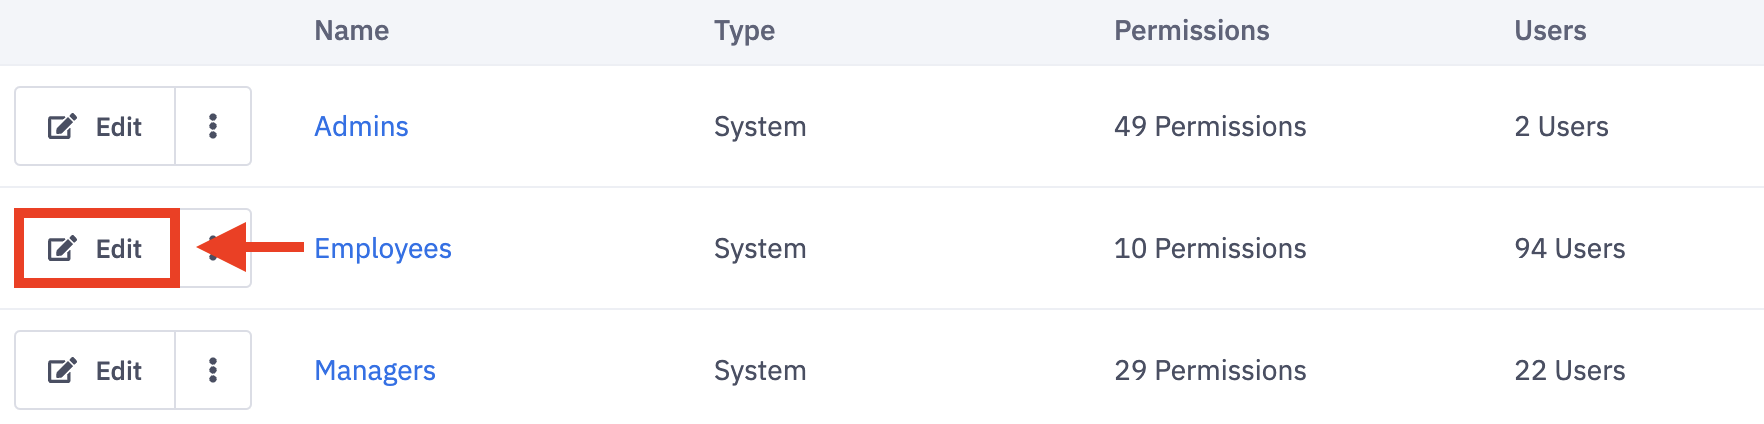This screenshot has width=1764, height=424.
Task: Click System type in Admins row
Action: [x=759, y=127]
